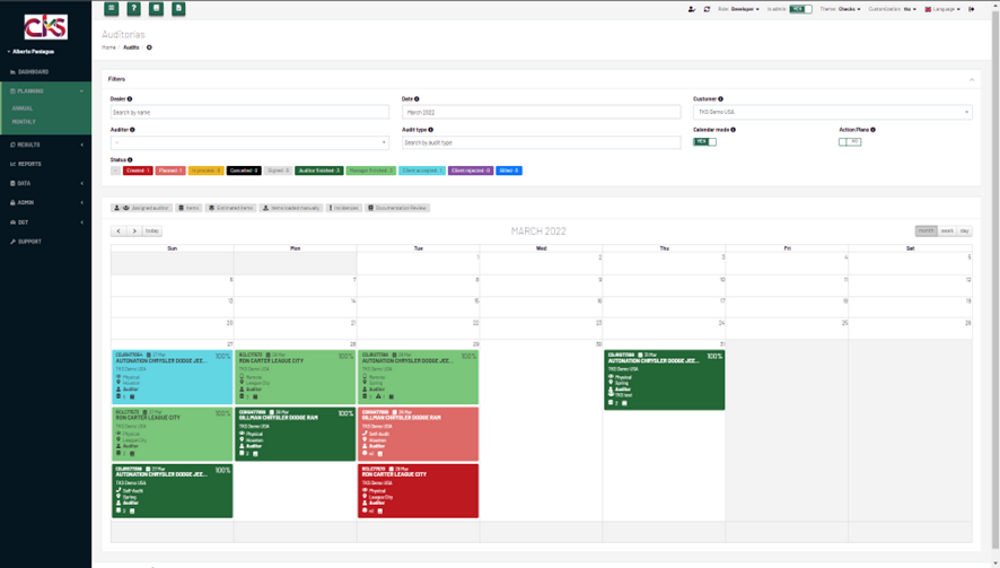Viewport: 1000px width, 568px height.
Task: Advance to next month with right arrow
Action: [134, 231]
